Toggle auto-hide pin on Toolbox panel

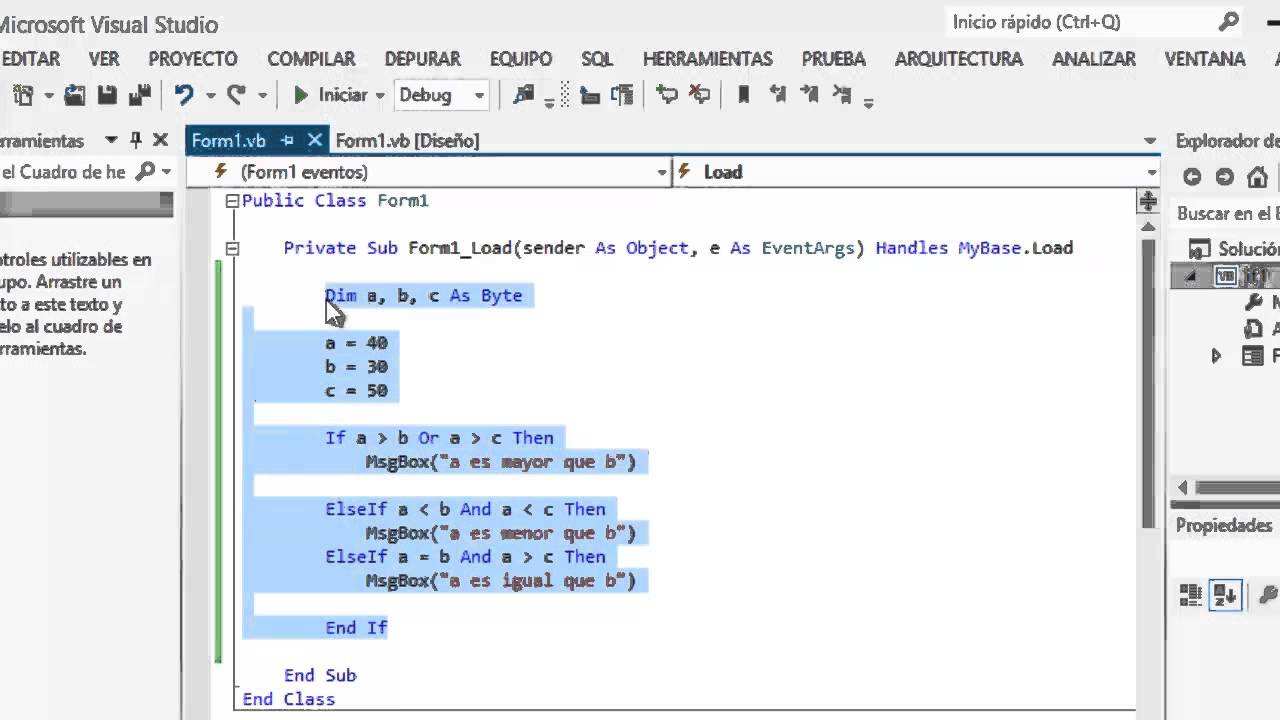[135, 141]
